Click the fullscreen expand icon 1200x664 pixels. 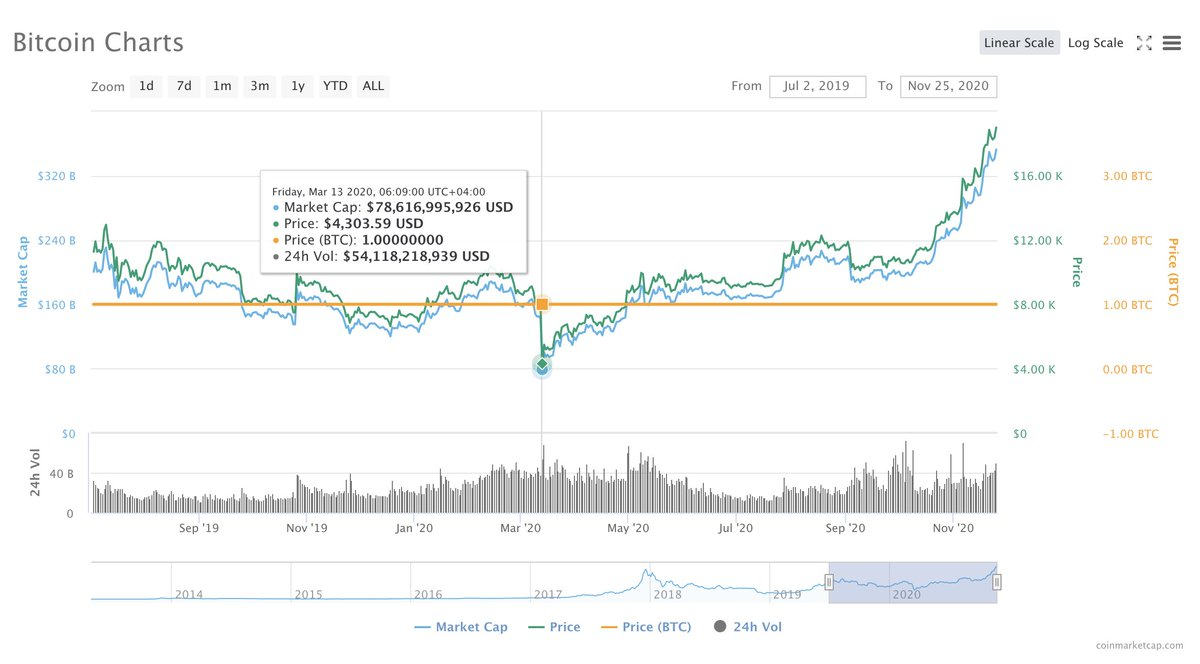[1145, 43]
